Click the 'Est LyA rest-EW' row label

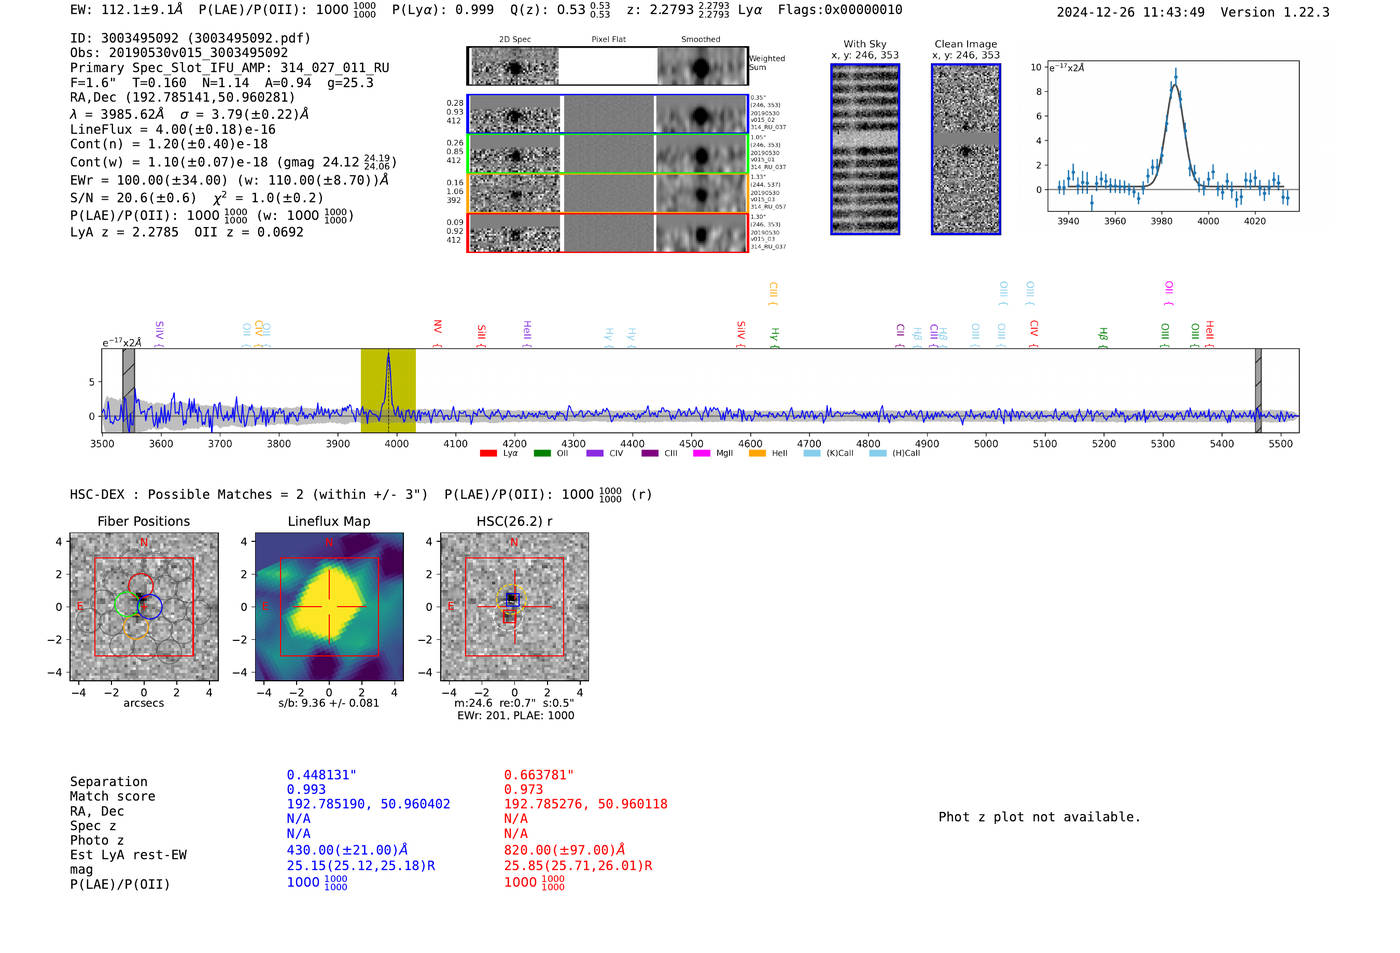pyautogui.click(x=128, y=855)
